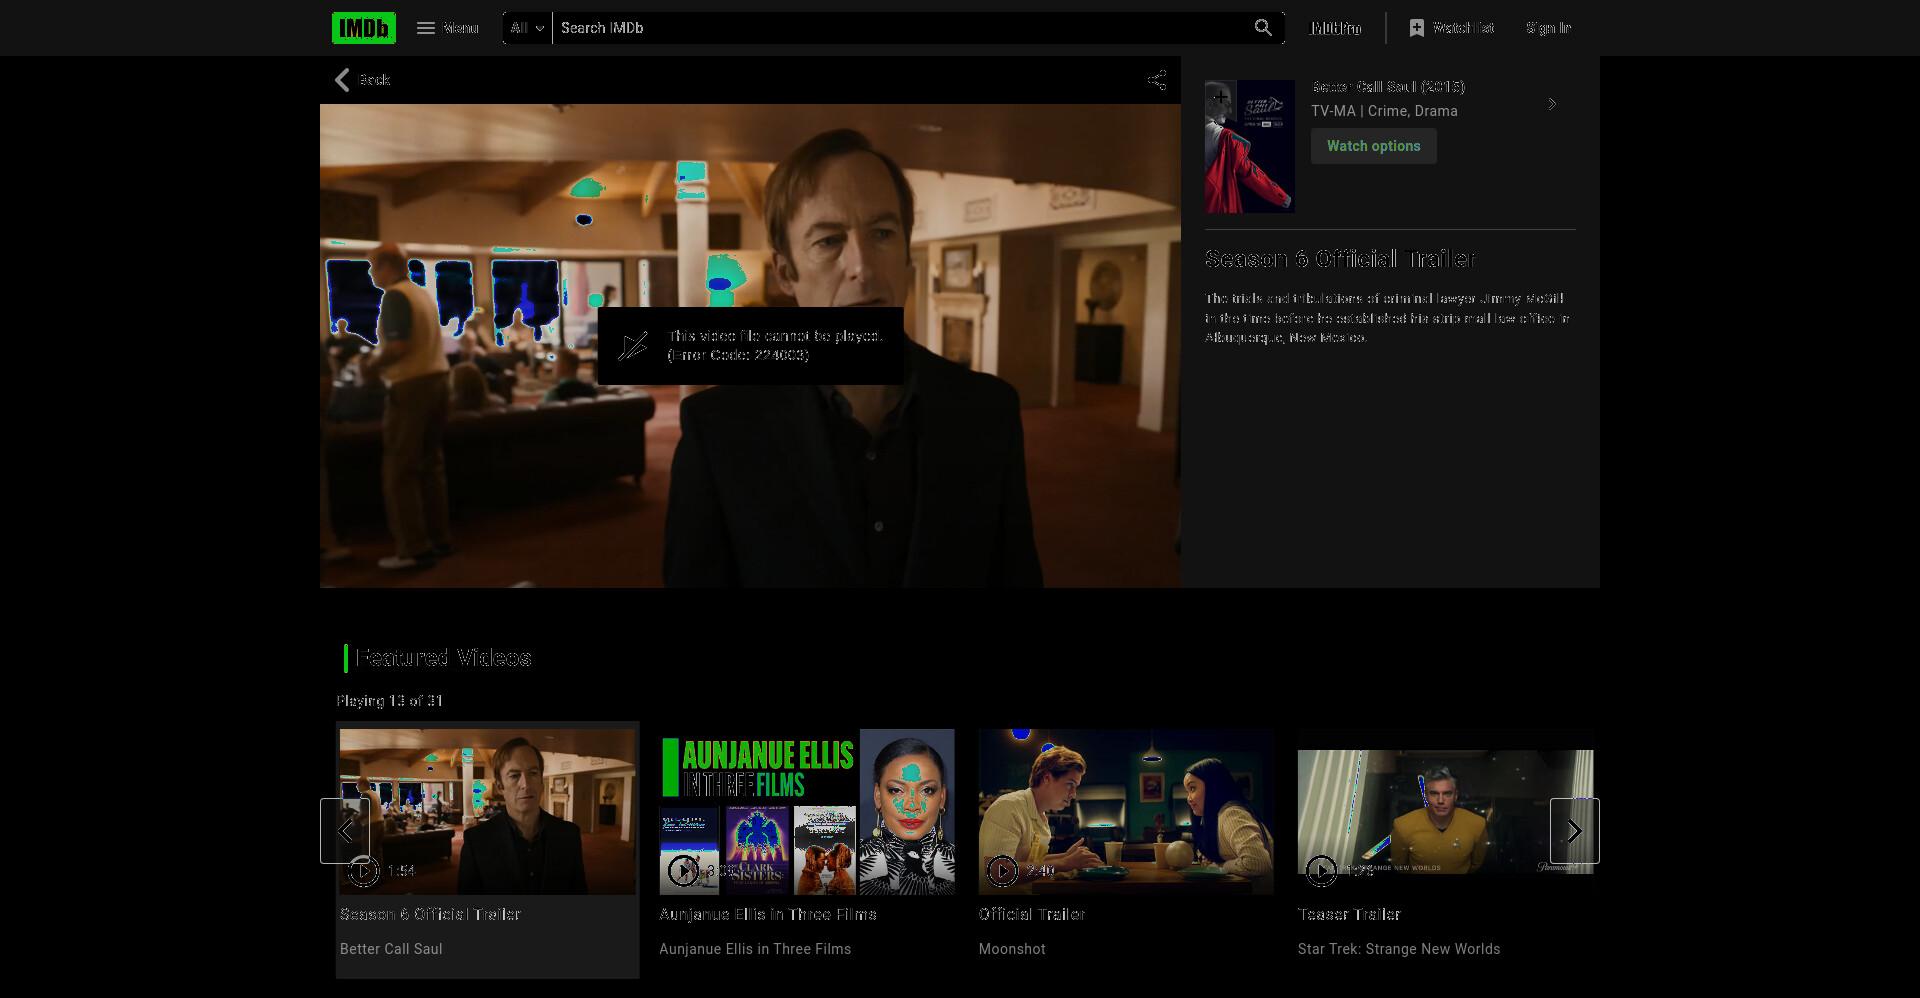Show next featured videos arrow

click(1574, 831)
